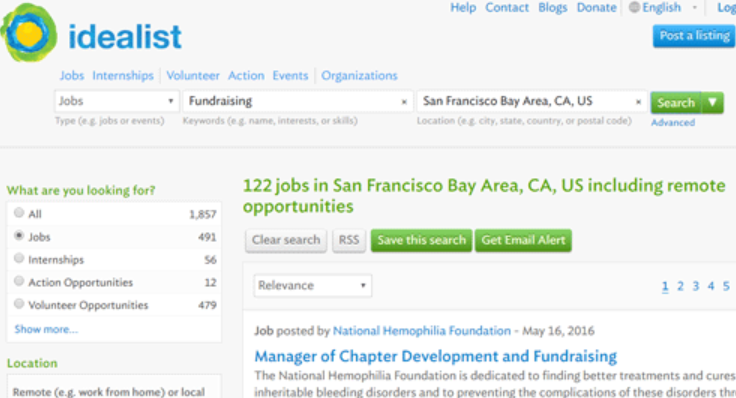Clear the Fundraising keyword field with x
The width and height of the screenshot is (736, 398).
pos(404,101)
